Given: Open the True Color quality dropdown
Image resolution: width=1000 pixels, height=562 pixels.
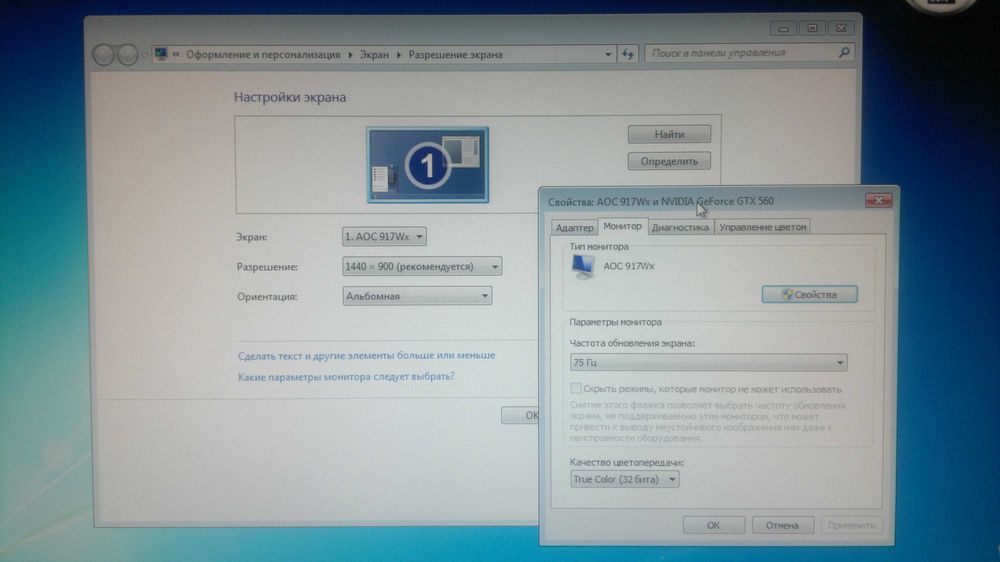Looking at the screenshot, I should point(624,479).
